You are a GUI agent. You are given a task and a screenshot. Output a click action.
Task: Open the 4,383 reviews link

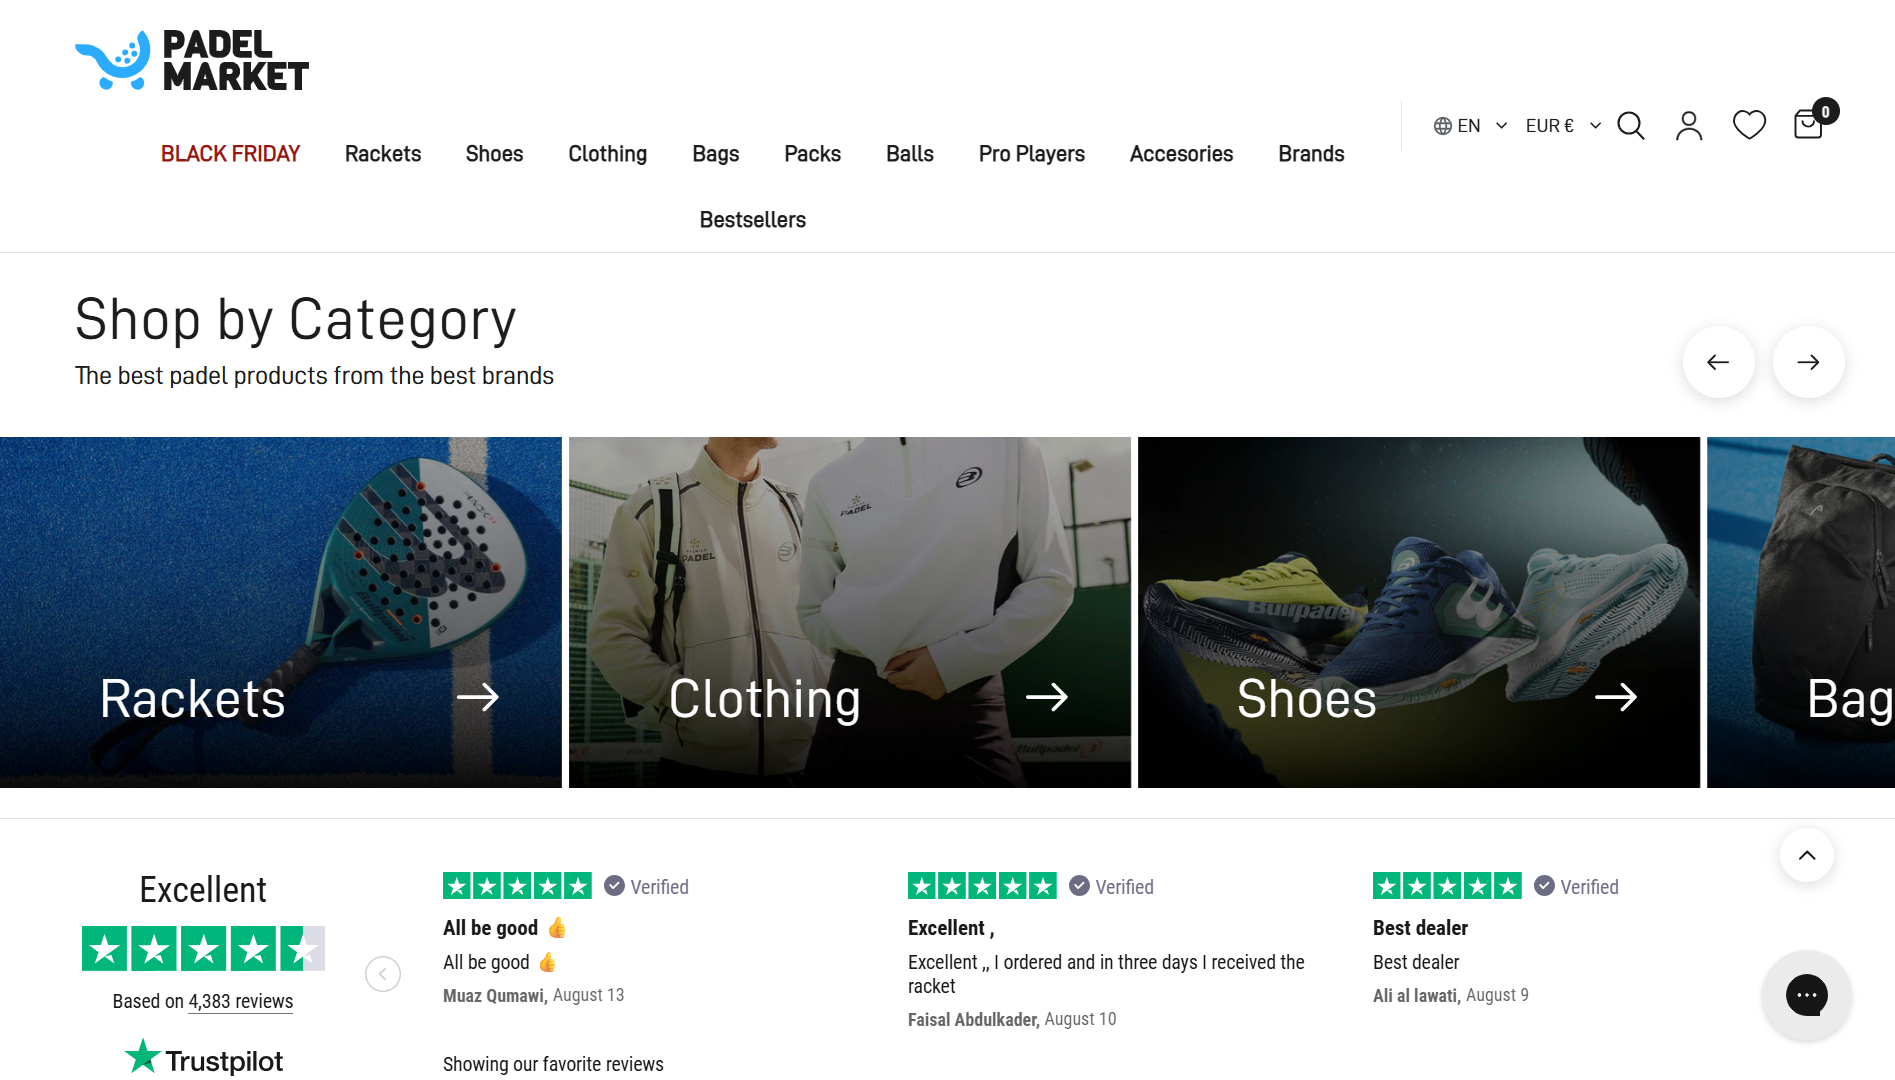[x=240, y=1001]
